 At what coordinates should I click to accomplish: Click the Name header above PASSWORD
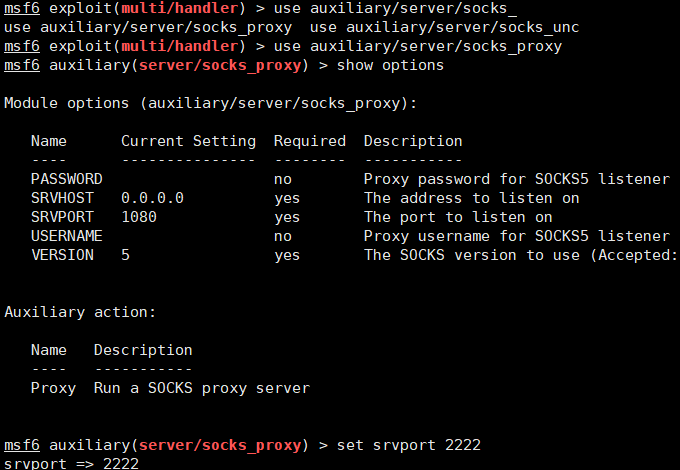[x=49, y=141]
